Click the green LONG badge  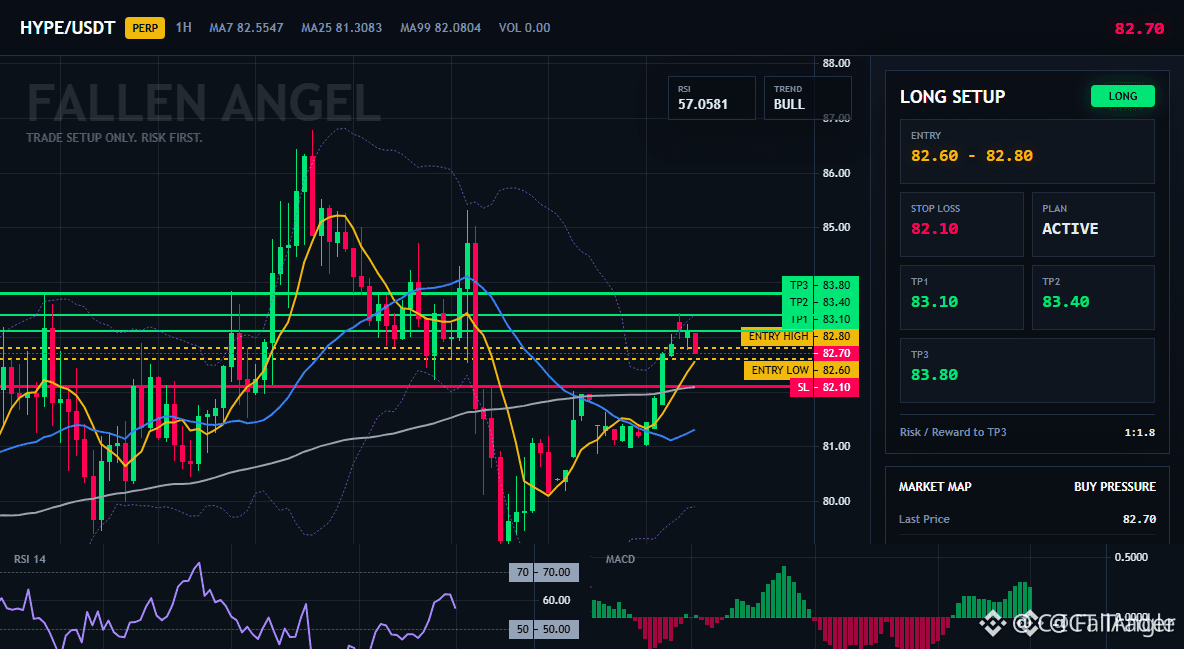pos(1122,96)
